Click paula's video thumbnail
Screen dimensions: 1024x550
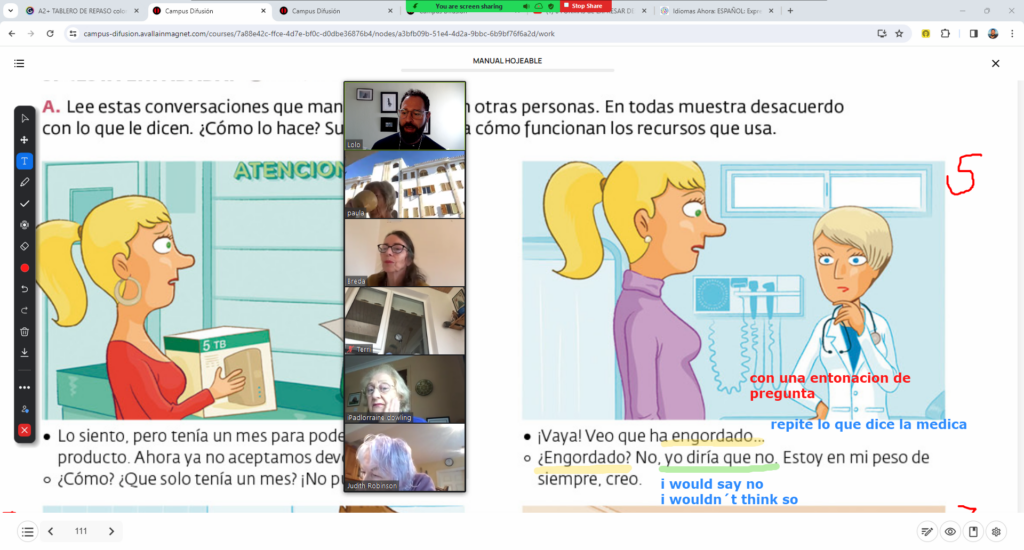click(405, 184)
